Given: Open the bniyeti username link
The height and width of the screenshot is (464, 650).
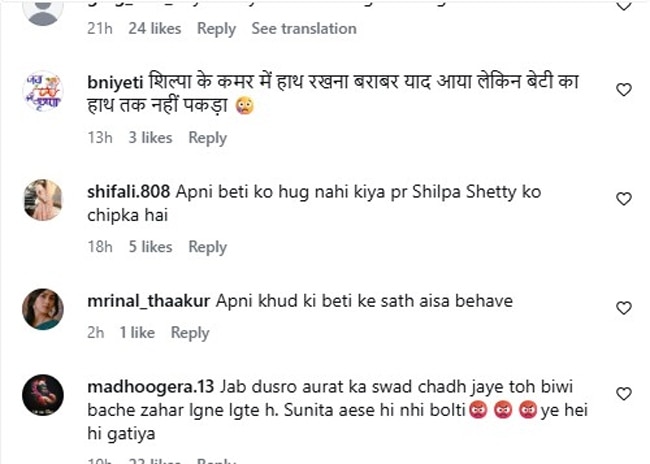Looking at the screenshot, I should coord(115,82).
